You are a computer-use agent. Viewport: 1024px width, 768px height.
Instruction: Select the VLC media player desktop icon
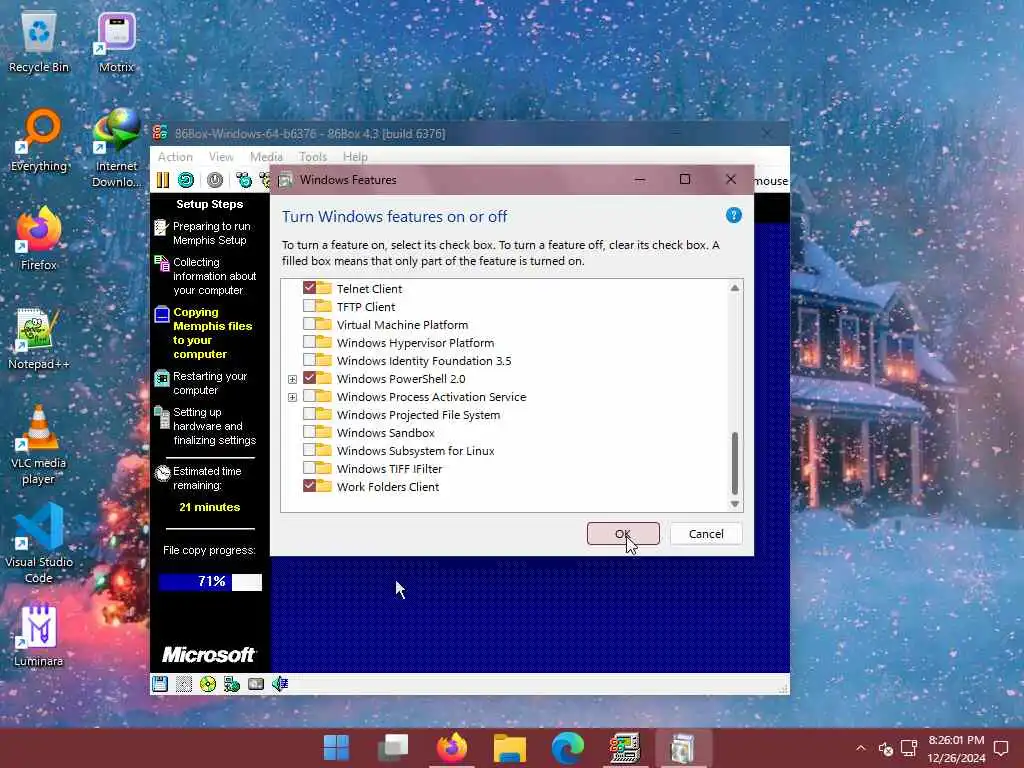coord(39,446)
